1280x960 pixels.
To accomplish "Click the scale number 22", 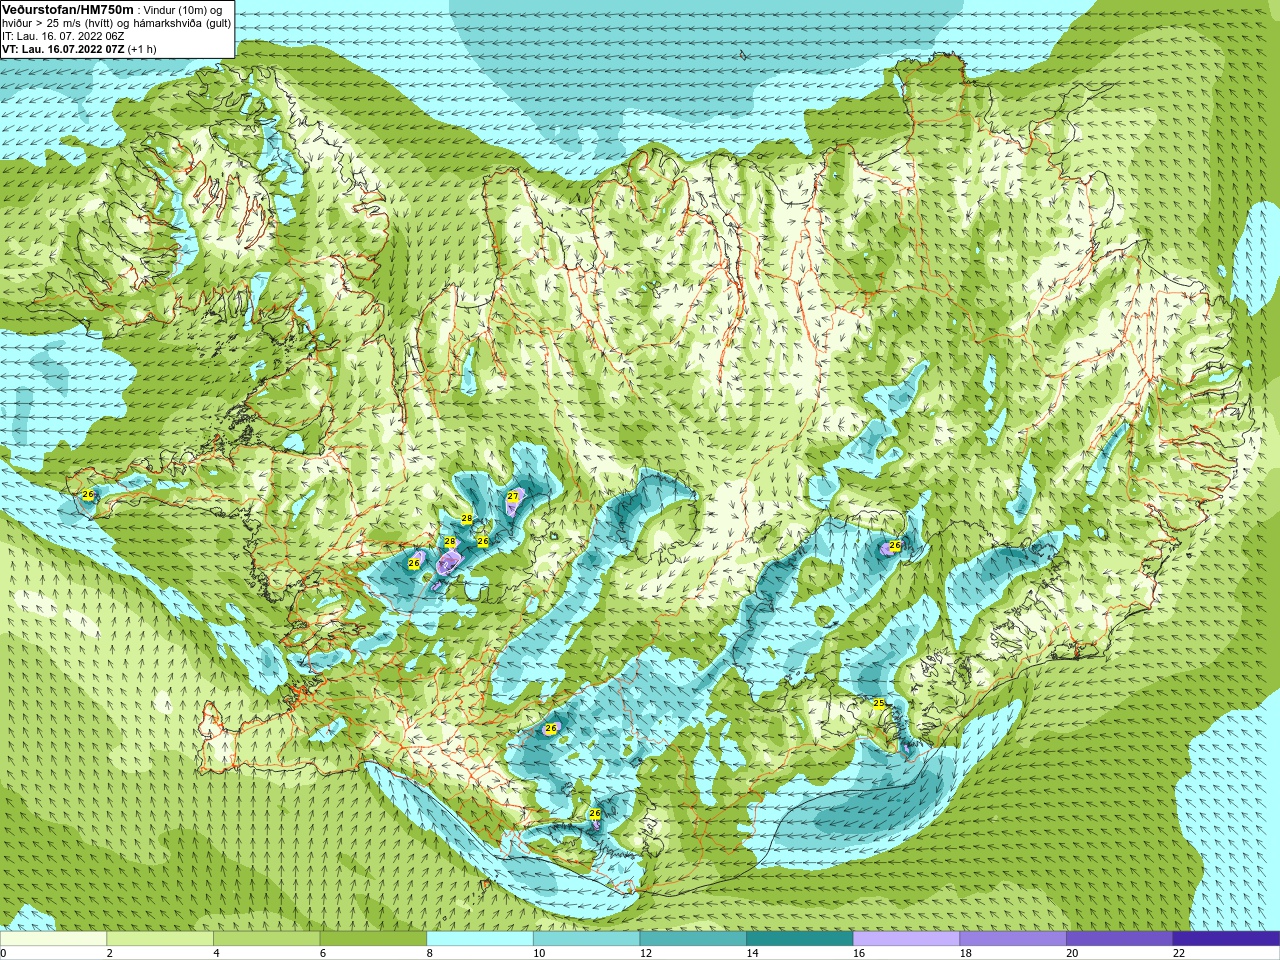I will [x=1179, y=953].
